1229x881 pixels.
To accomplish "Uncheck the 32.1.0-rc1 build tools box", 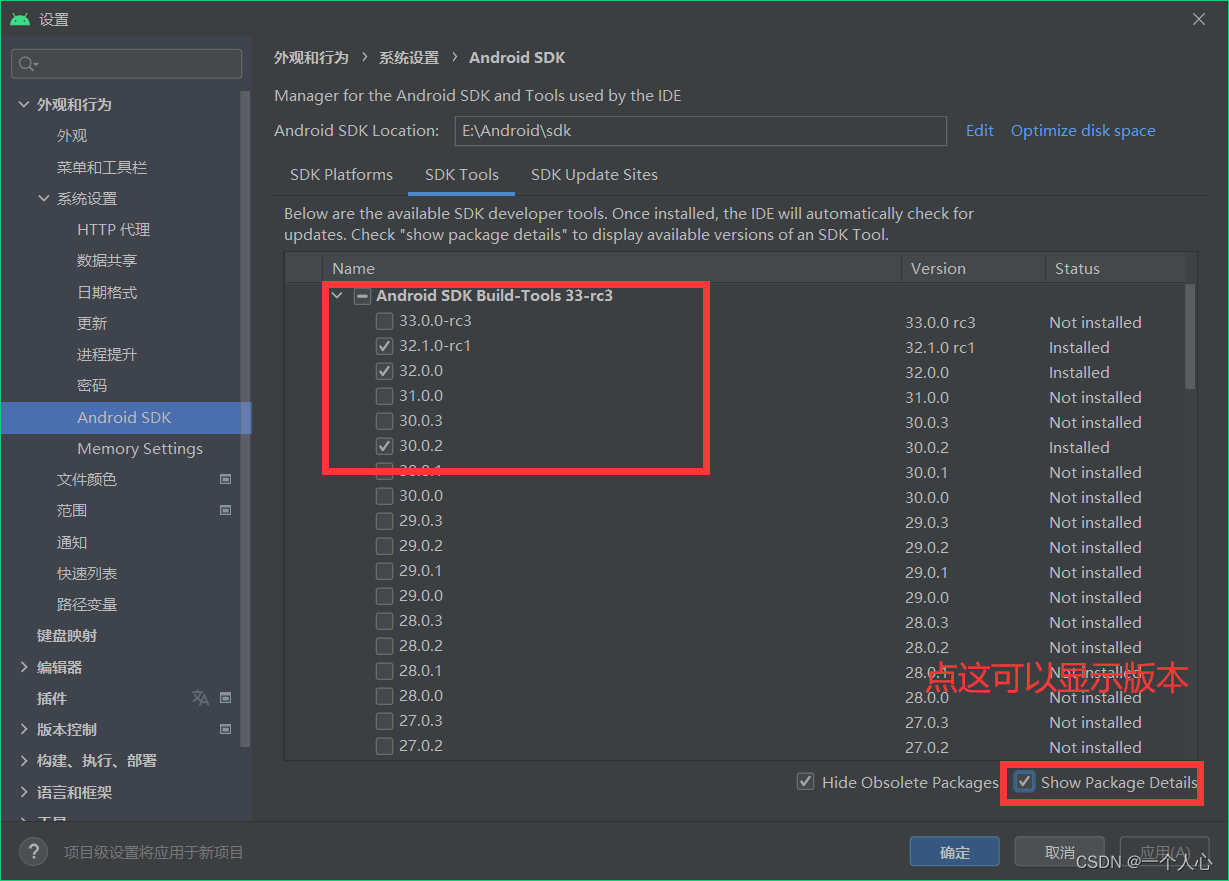I will (384, 346).
